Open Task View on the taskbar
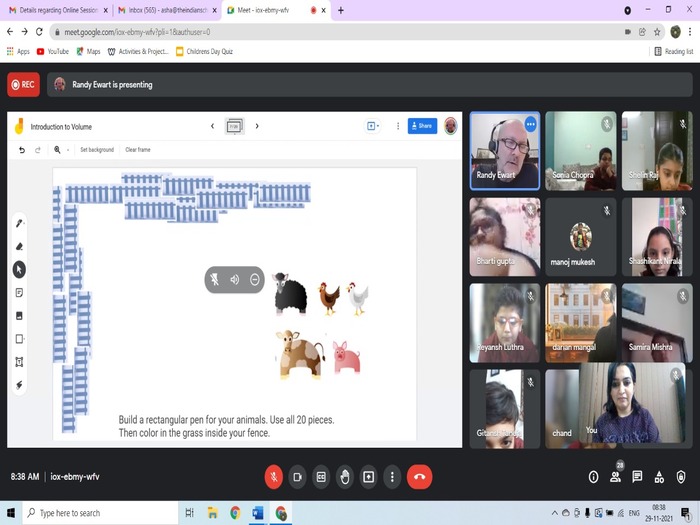Screen dimensions: 700x525 189,513
